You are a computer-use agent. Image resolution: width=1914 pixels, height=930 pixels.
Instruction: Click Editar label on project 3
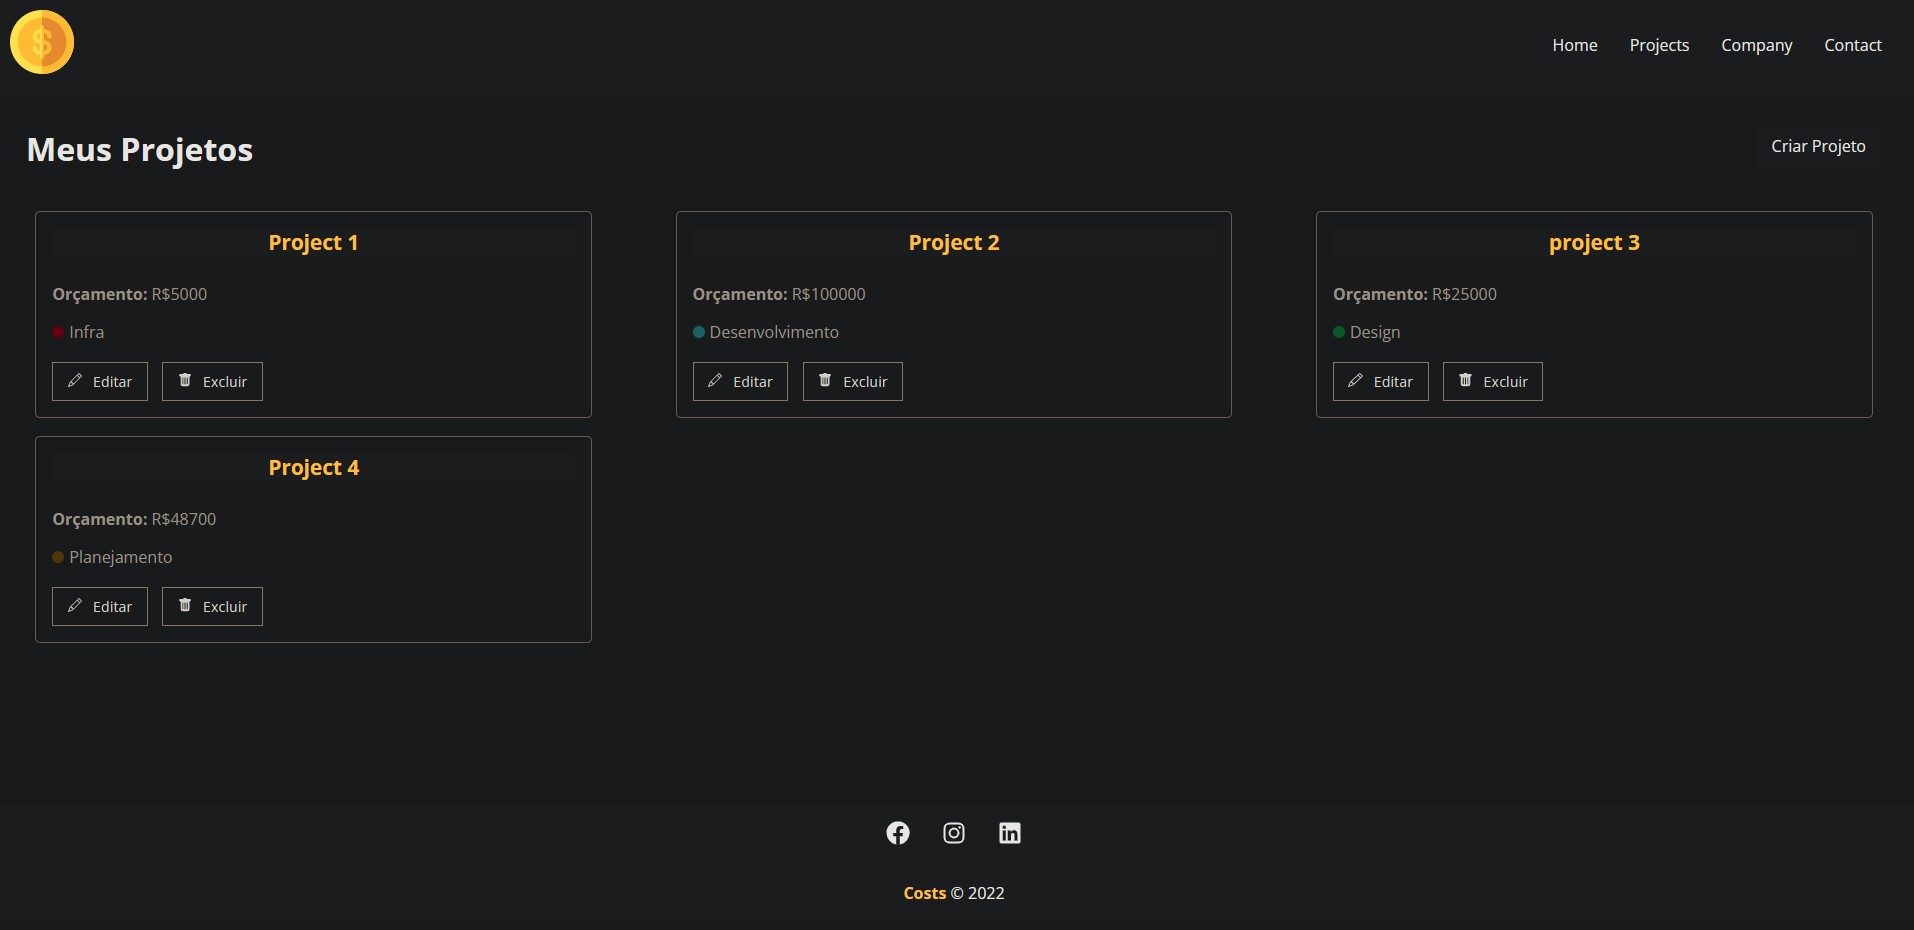click(1393, 382)
